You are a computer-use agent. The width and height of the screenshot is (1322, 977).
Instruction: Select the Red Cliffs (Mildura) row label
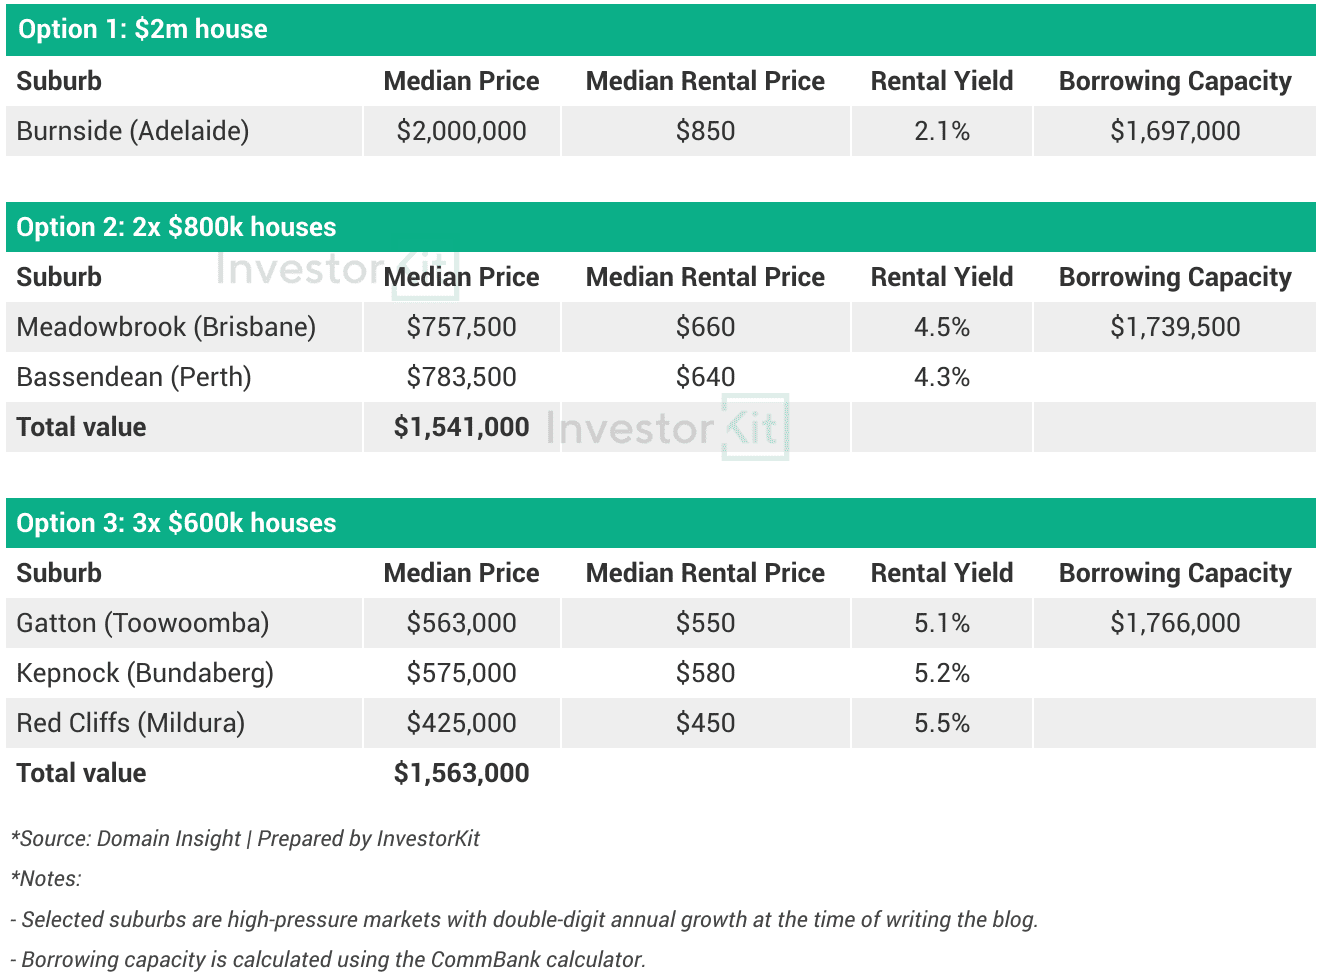(x=131, y=723)
